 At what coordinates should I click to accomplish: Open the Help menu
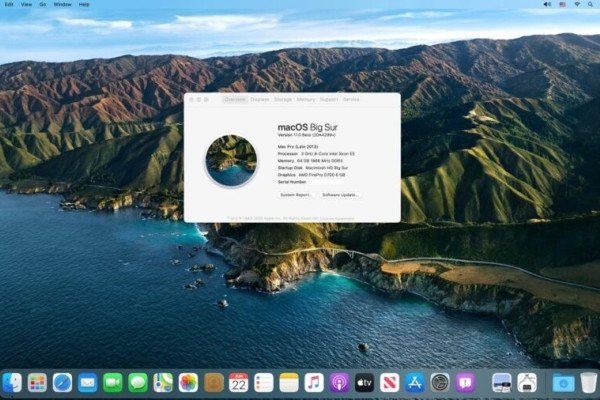coord(84,5)
